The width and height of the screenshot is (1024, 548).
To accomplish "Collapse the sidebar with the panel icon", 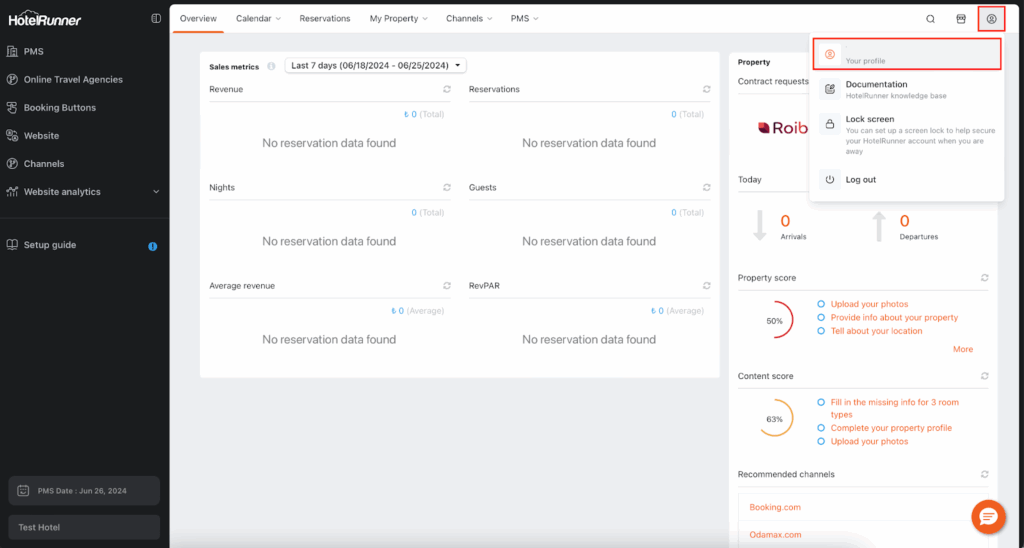I will (x=156, y=18).
